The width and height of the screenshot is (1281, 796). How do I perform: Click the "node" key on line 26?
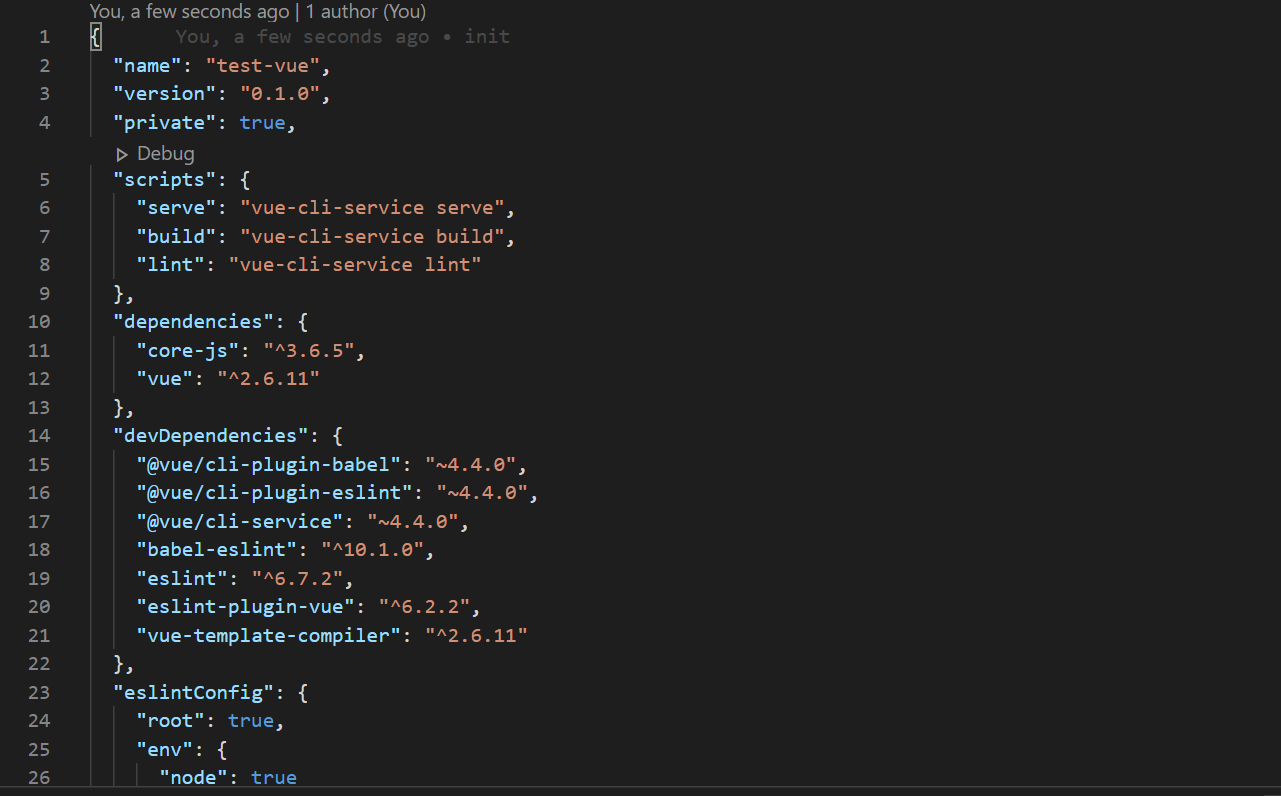(194, 778)
